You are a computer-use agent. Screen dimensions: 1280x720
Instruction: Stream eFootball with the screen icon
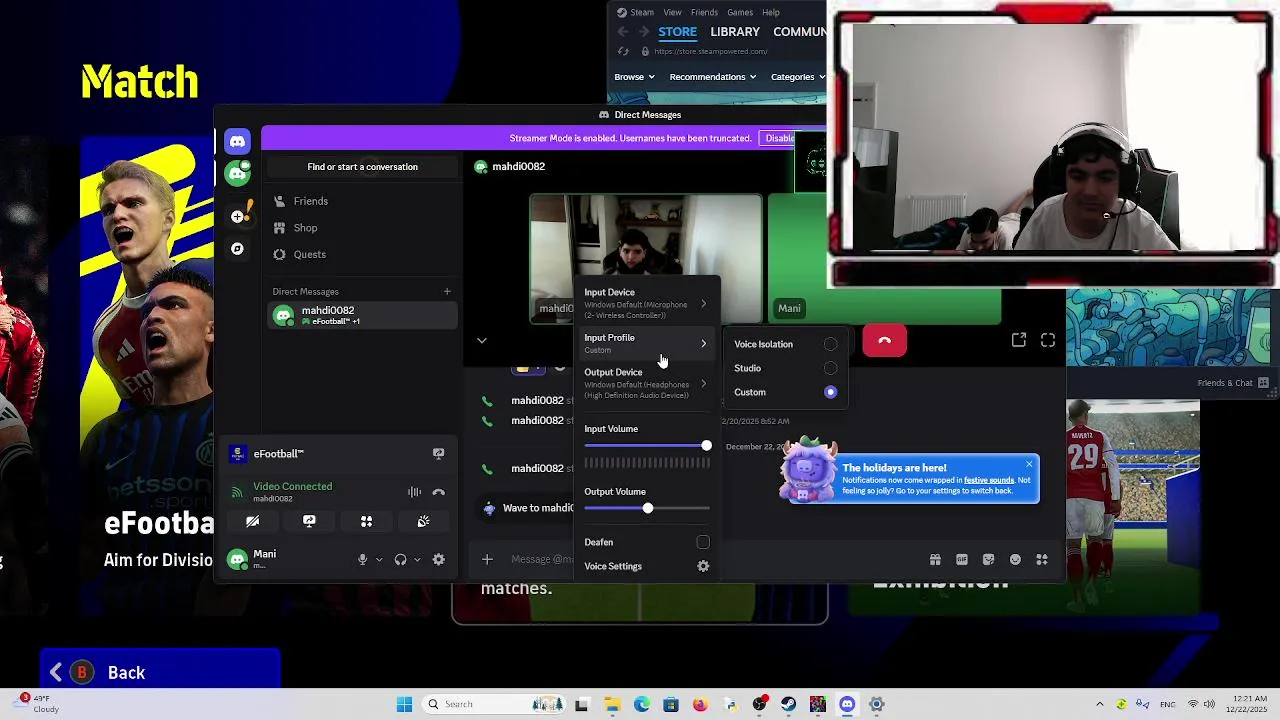[438, 454]
